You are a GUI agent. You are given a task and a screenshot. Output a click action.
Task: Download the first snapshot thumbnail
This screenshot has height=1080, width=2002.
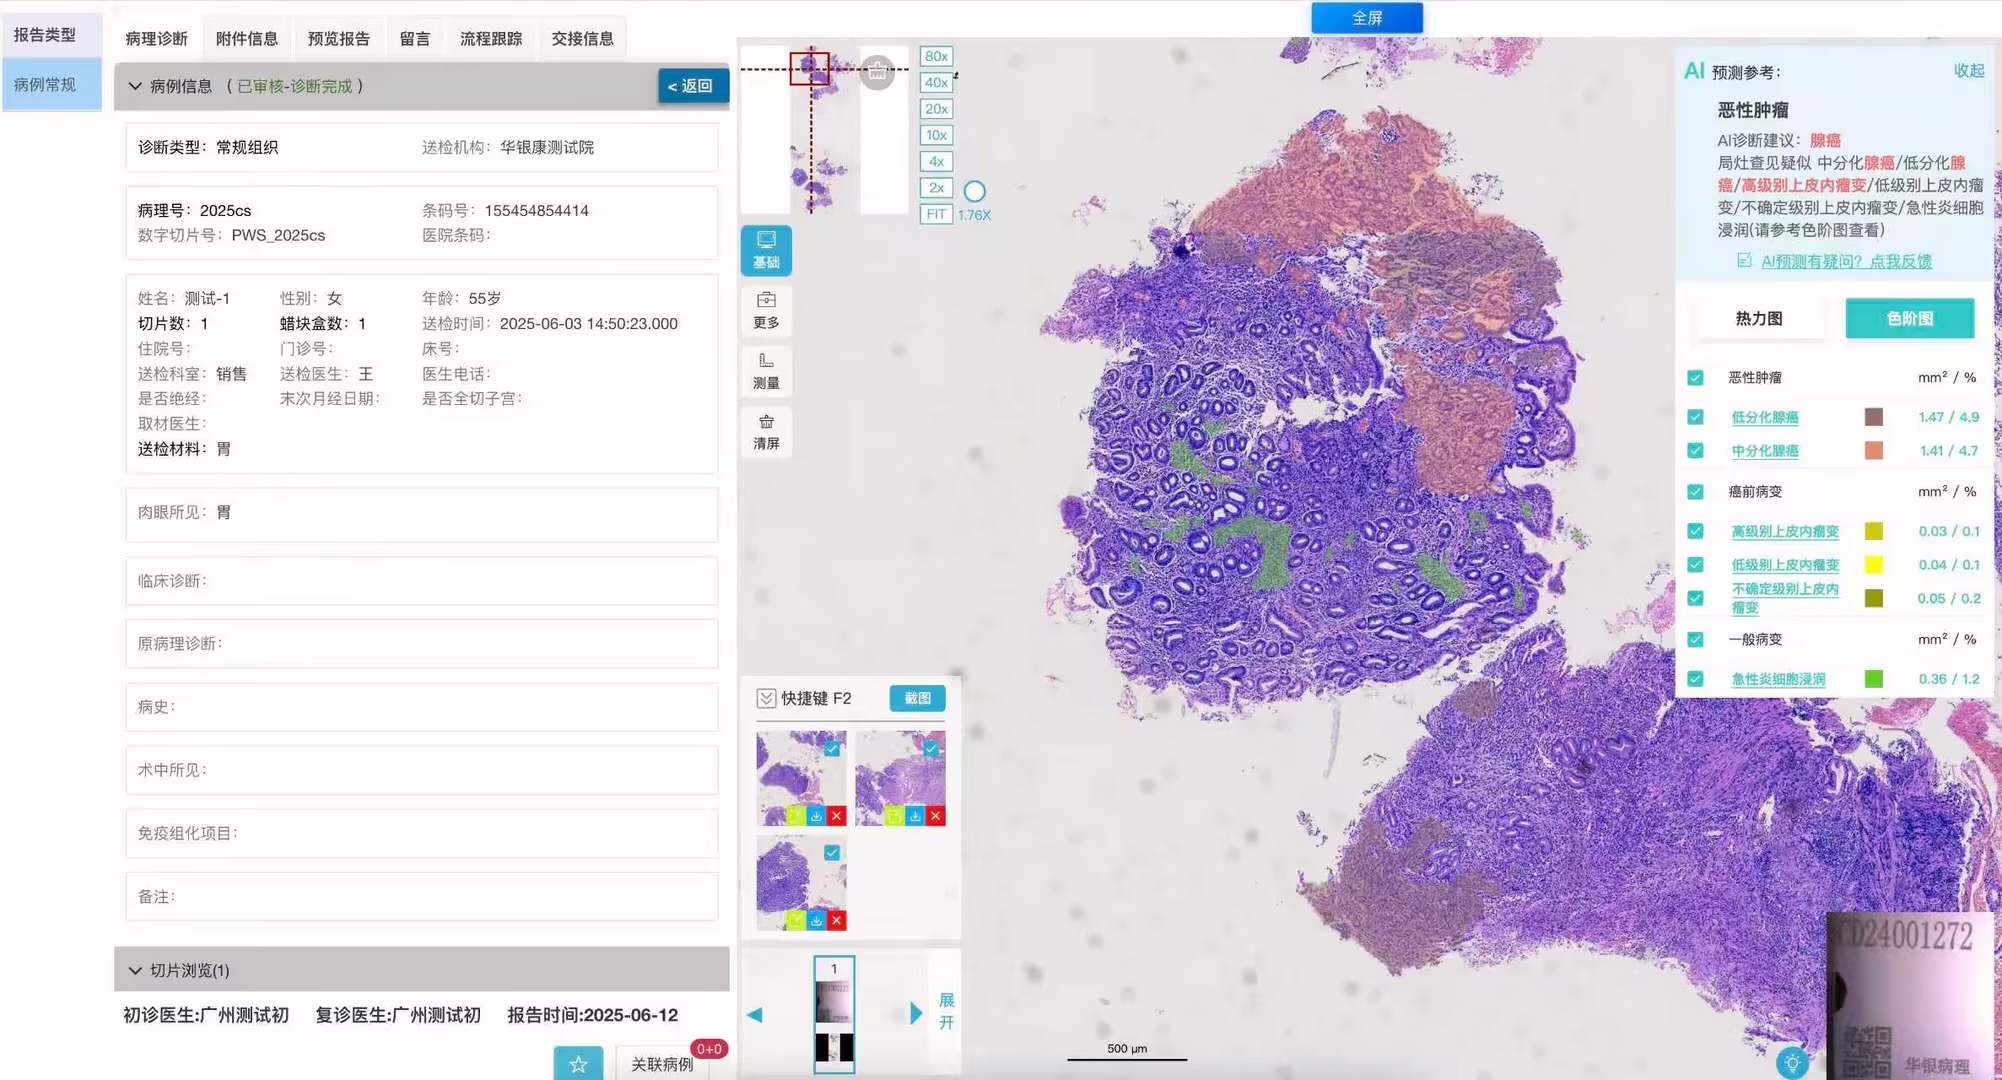[816, 816]
